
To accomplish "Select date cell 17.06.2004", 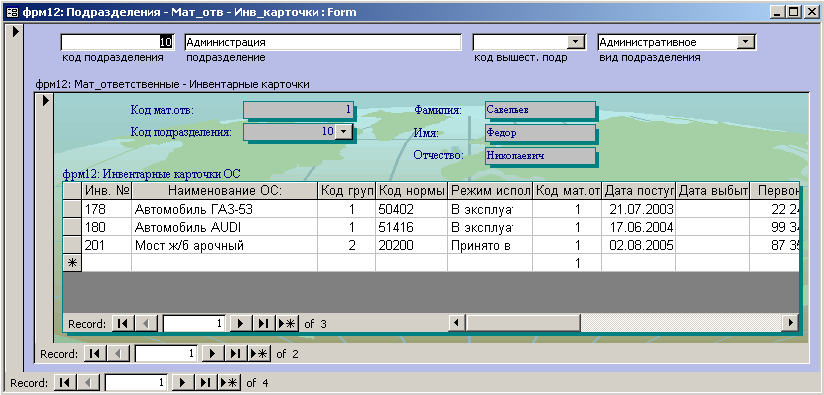I will [638, 227].
